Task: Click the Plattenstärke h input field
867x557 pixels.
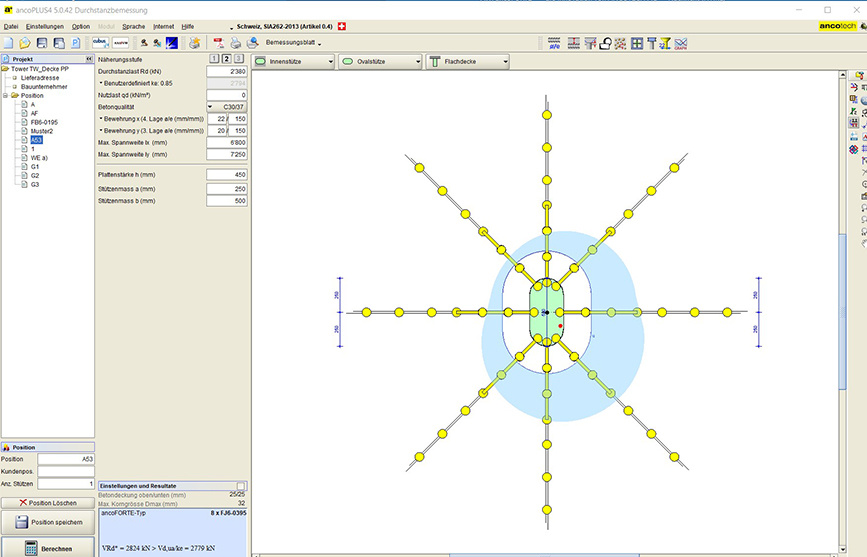Action: (x=226, y=174)
